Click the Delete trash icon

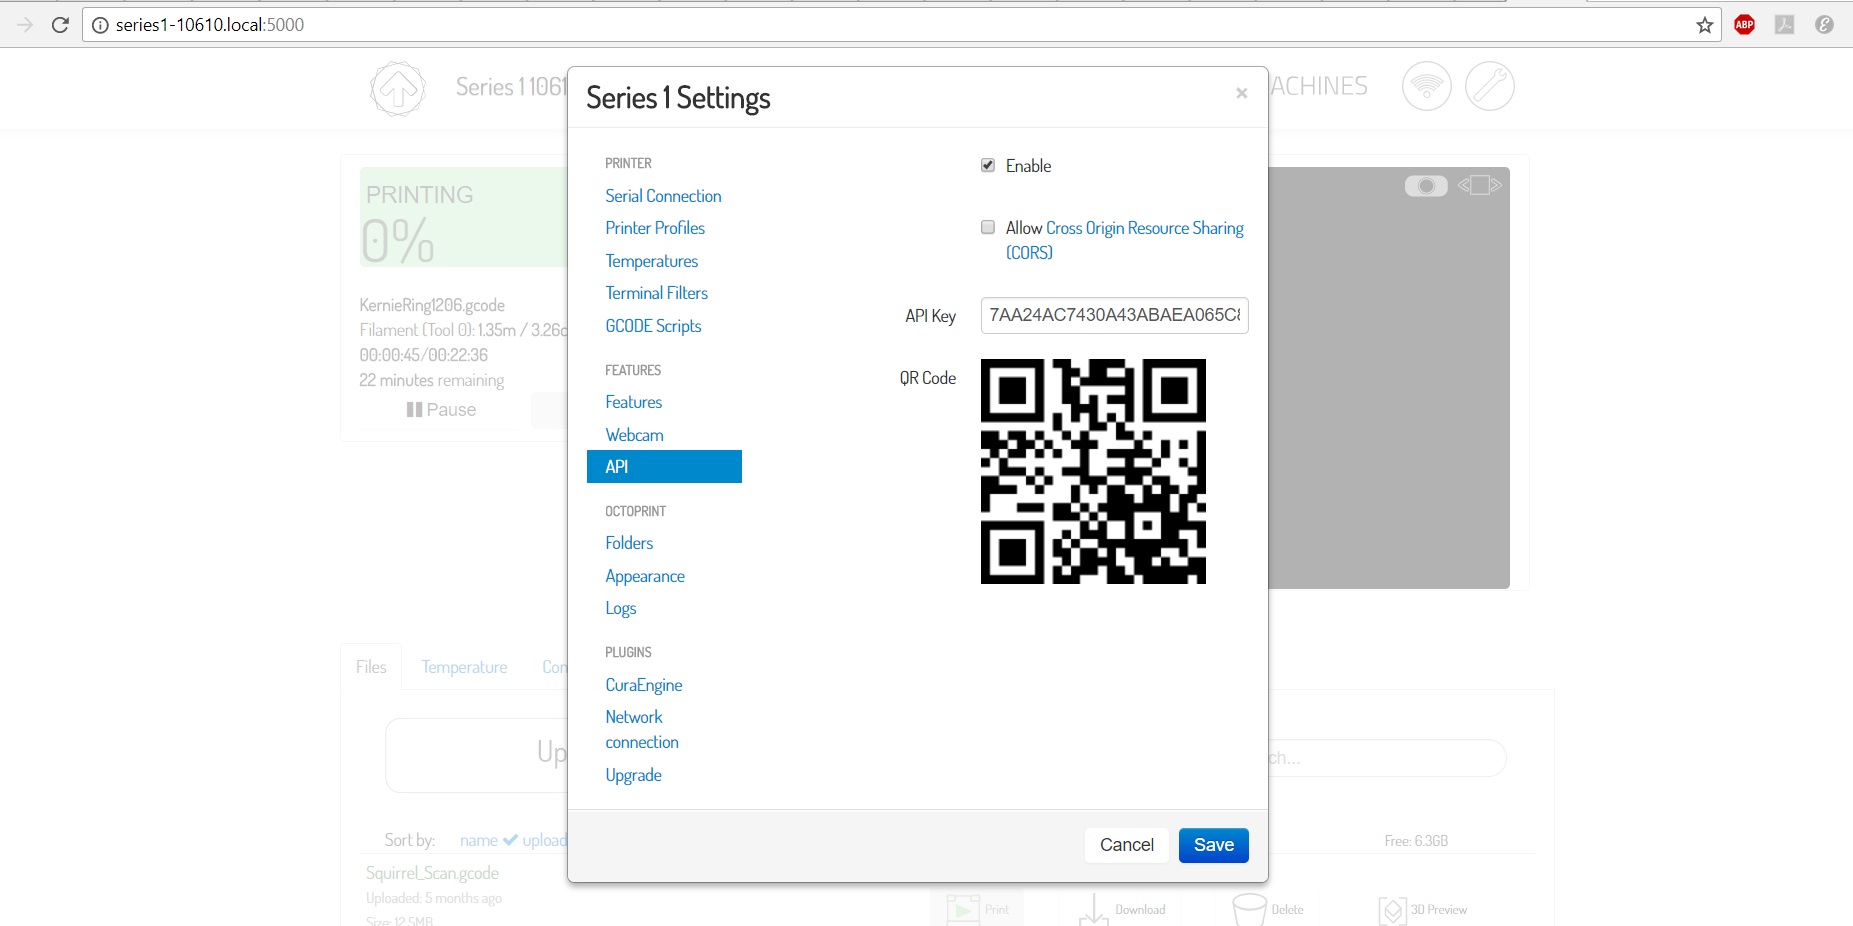(1248, 909)
